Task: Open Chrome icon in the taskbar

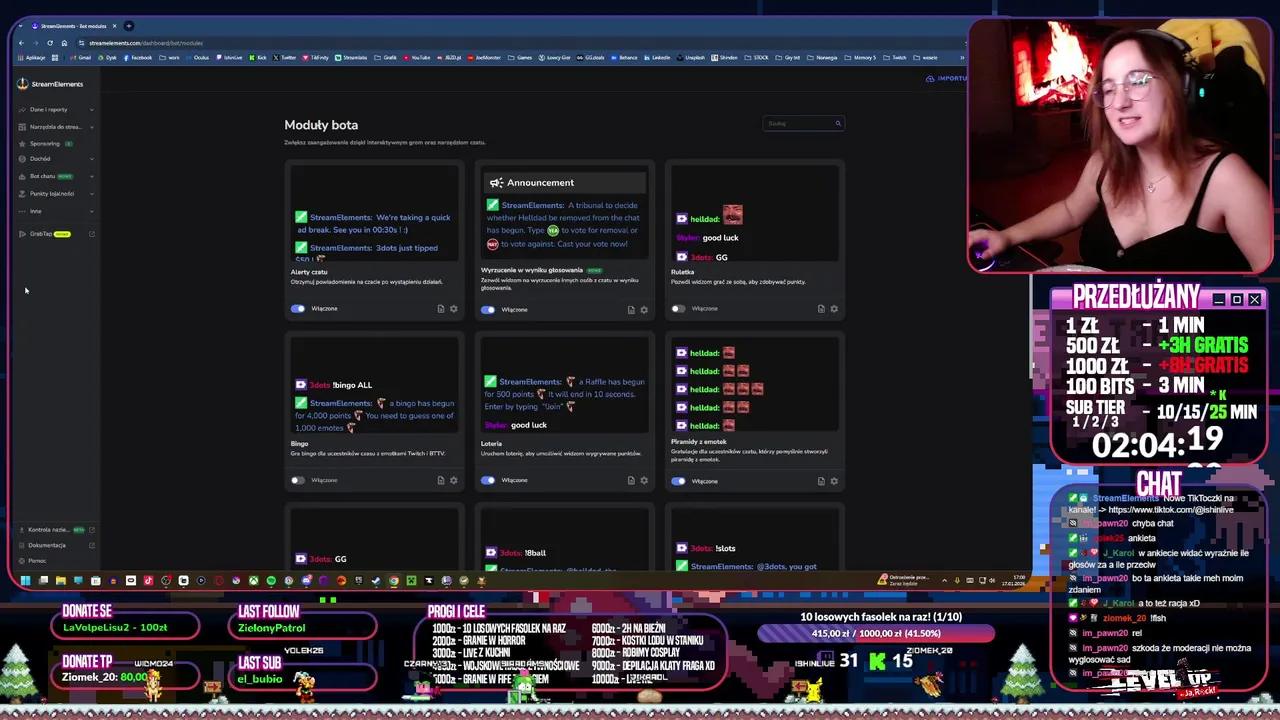Action: click(393, 580)
